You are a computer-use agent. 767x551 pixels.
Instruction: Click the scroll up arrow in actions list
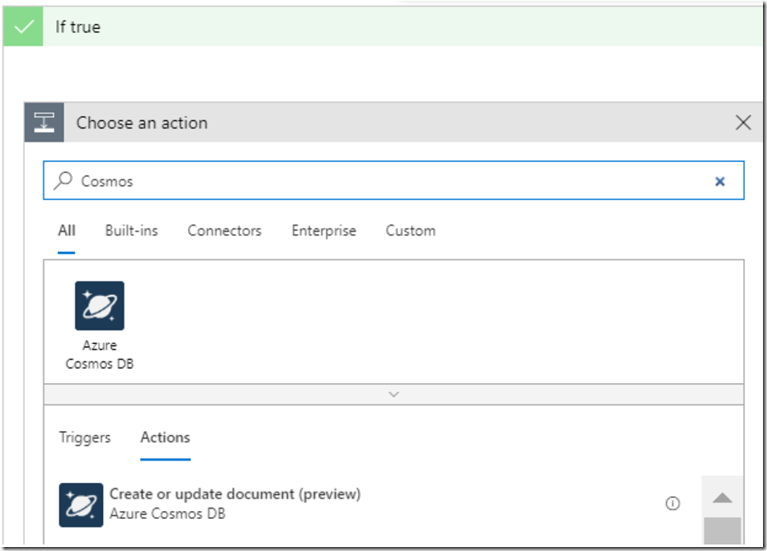[722, 498]
